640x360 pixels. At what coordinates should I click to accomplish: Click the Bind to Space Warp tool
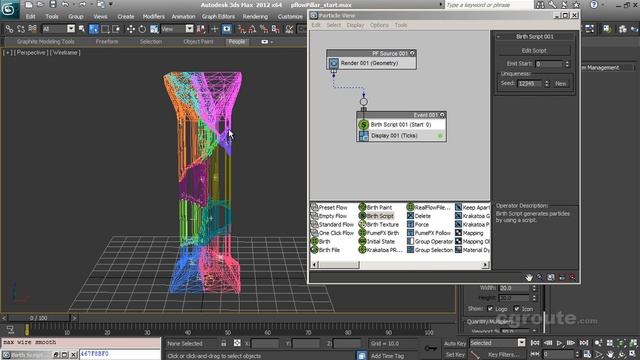32,29
